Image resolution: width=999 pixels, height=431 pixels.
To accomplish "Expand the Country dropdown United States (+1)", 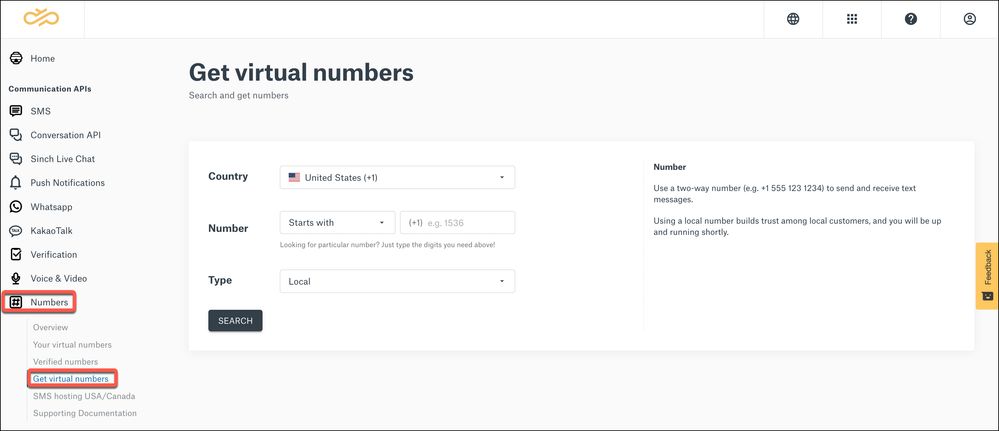I will click(x=397, y=177).
